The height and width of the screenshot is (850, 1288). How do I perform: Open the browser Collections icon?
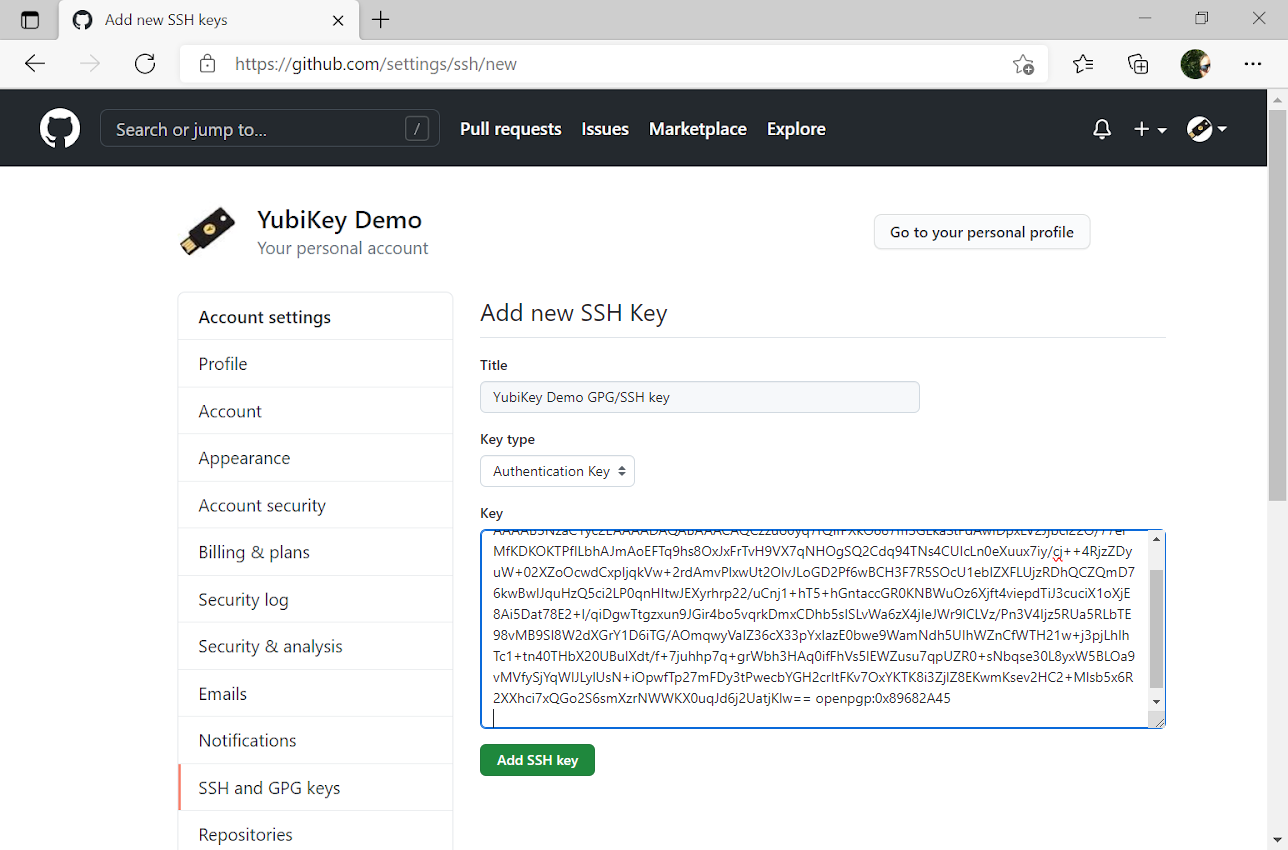[1138, 64]
